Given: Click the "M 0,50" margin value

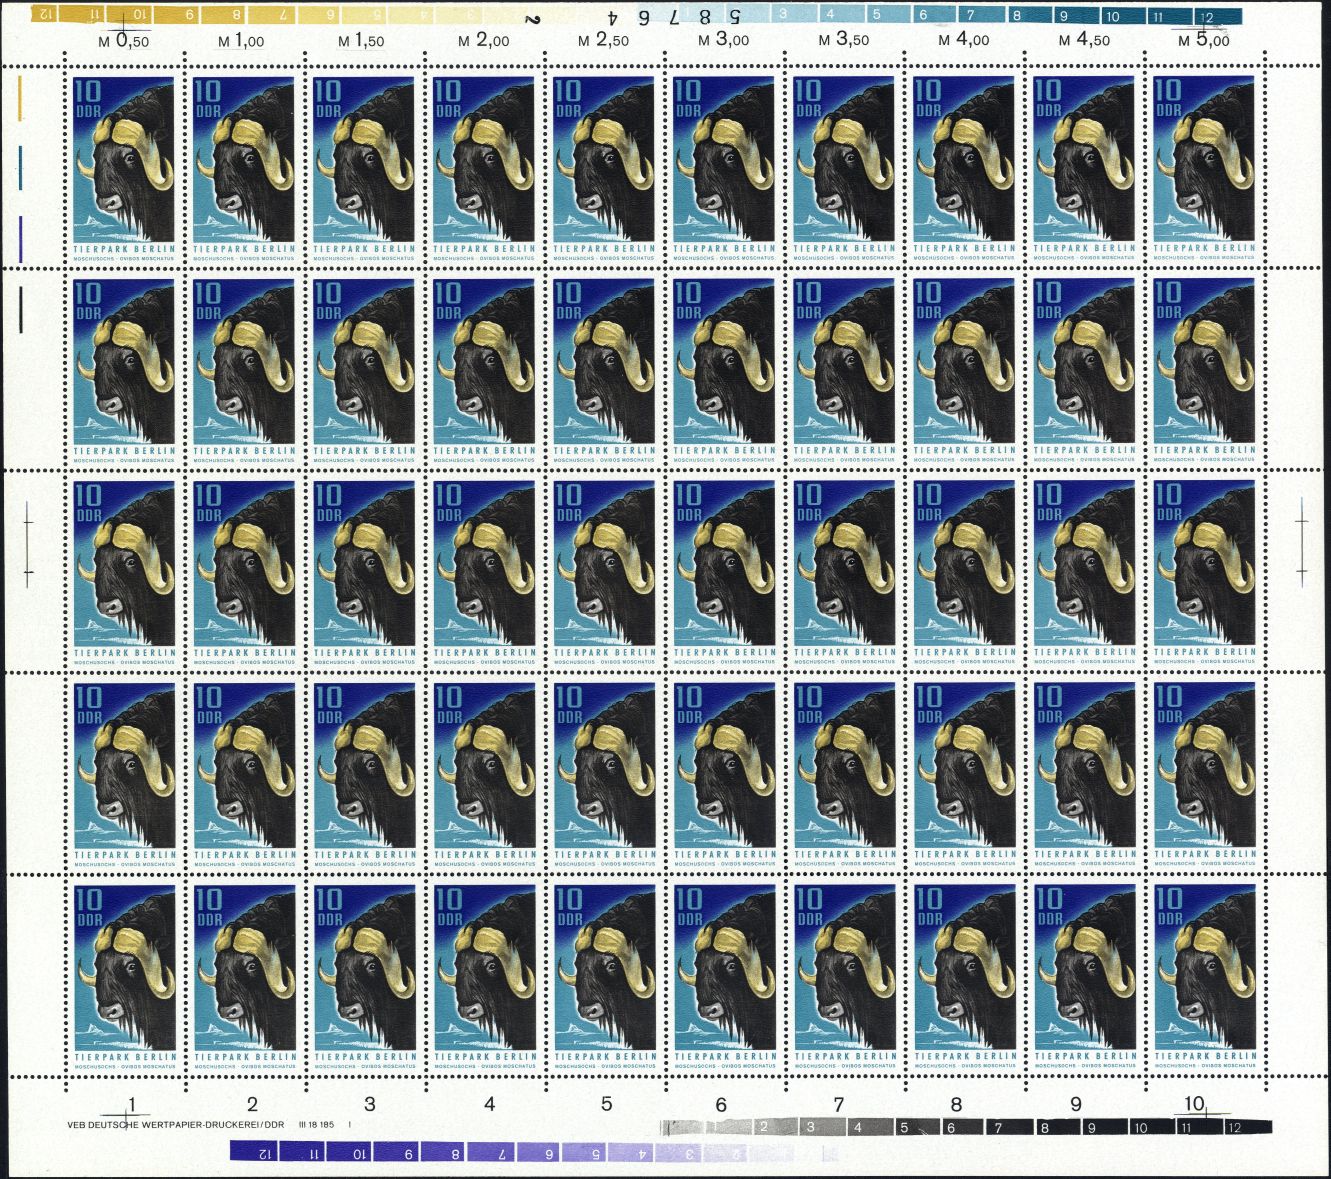Looking at the screenshot, I should 124,41.
